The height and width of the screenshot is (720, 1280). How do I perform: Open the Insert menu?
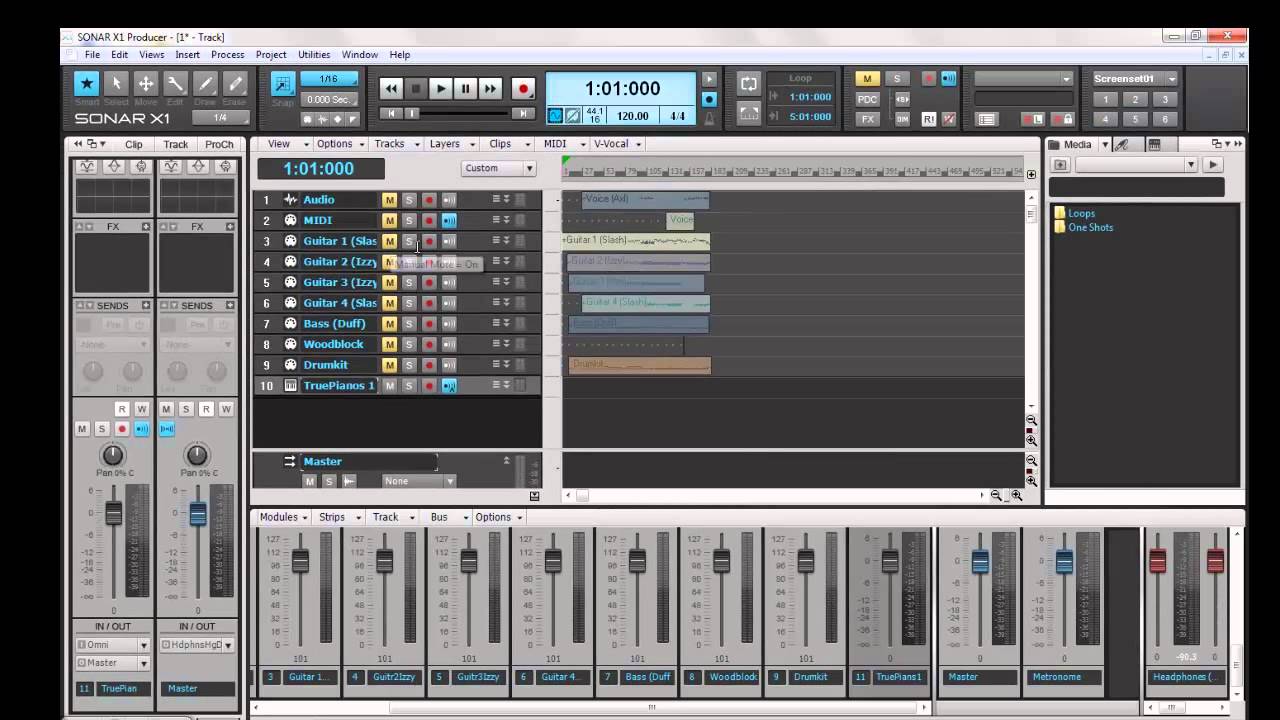pyautogui.click(x=187, y=55)
